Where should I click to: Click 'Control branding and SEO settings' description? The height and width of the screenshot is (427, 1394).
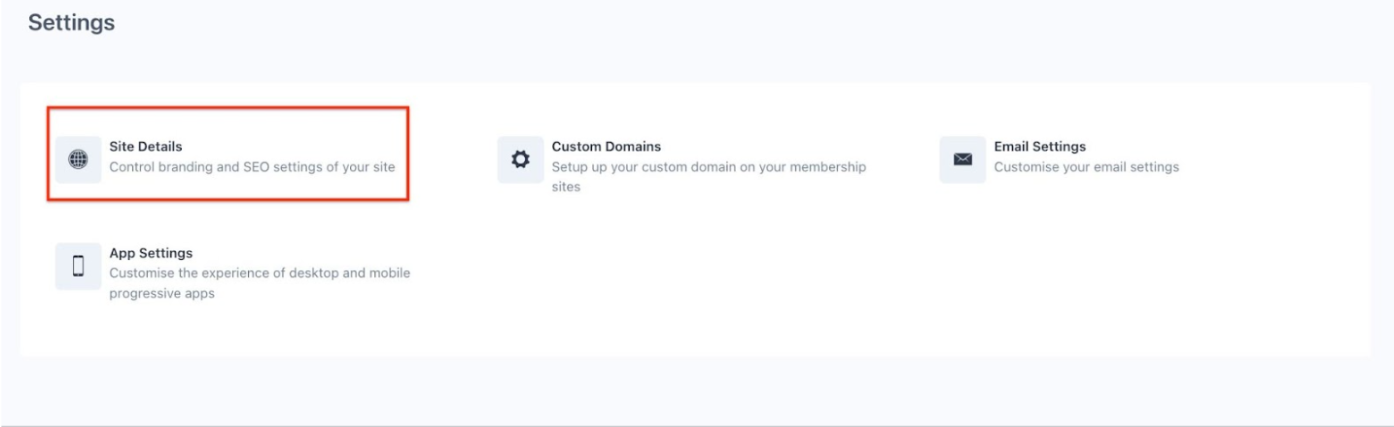click(x=251, y=167)
